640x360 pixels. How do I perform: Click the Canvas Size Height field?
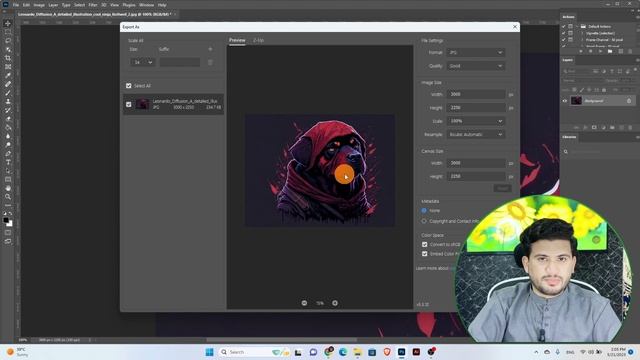[x=476, y=177]
